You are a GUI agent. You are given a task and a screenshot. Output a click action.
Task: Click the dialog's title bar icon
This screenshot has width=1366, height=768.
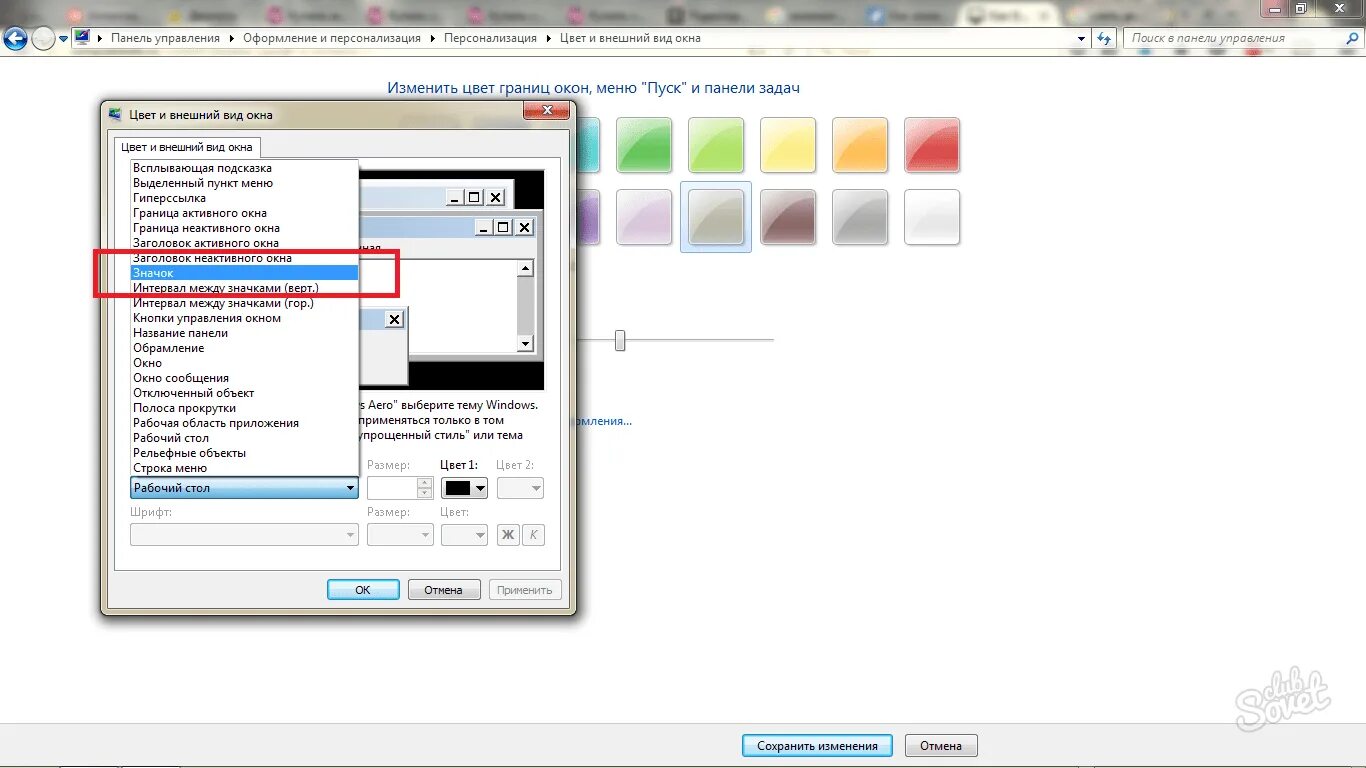[x=116, y=114]
